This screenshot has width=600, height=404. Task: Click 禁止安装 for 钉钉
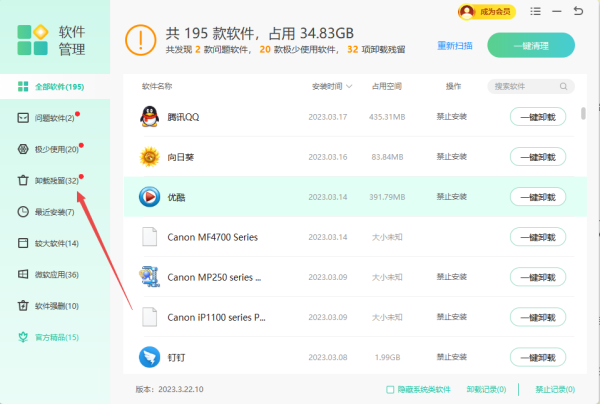pos(452,357)
